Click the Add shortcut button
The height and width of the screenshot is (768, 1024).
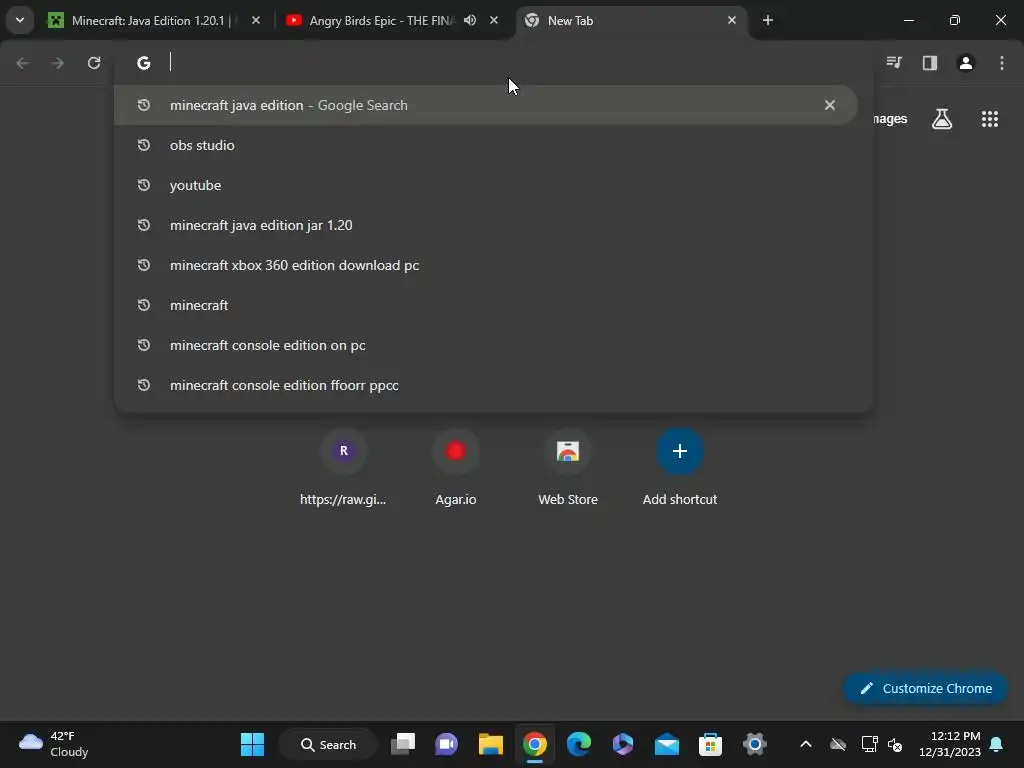(680, 468)
